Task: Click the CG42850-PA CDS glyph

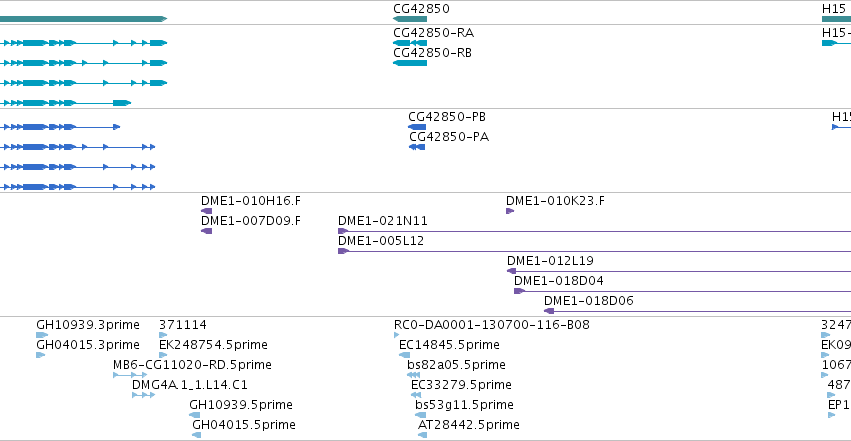Action: point(417,147)
